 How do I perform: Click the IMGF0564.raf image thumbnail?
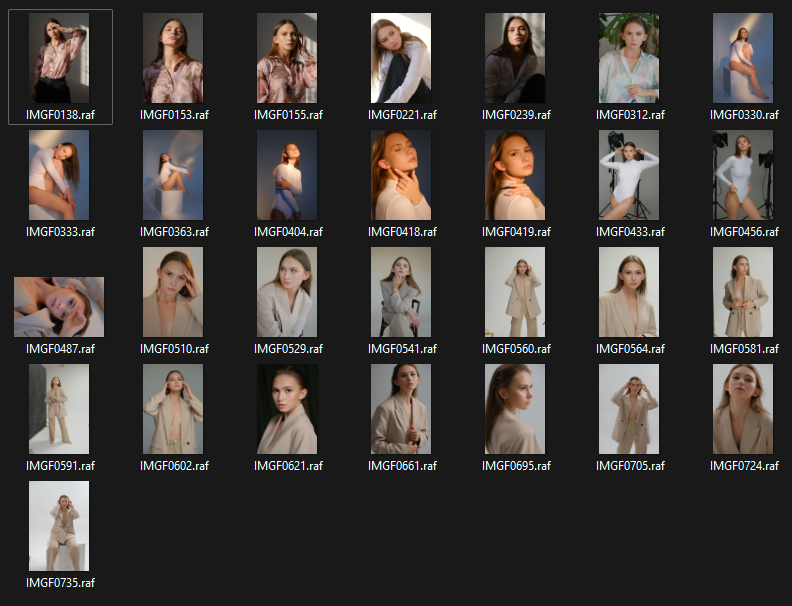(629, 292)
